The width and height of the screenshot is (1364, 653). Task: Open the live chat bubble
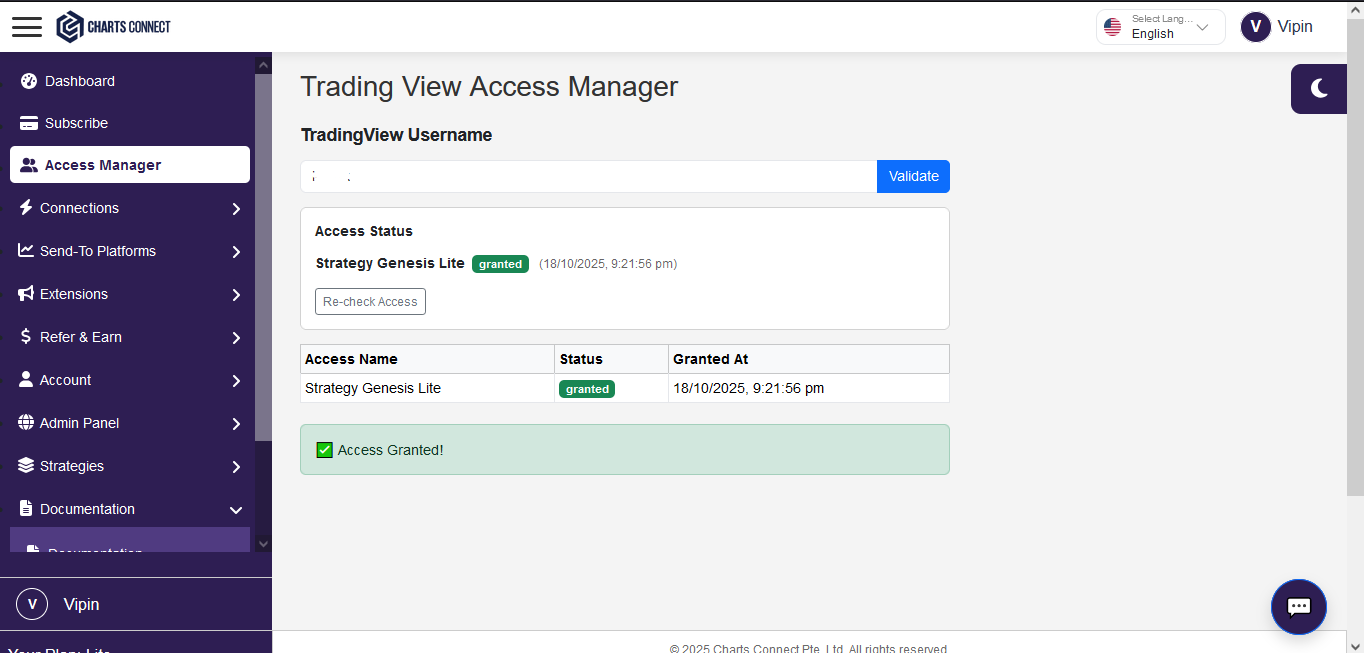1298,607
